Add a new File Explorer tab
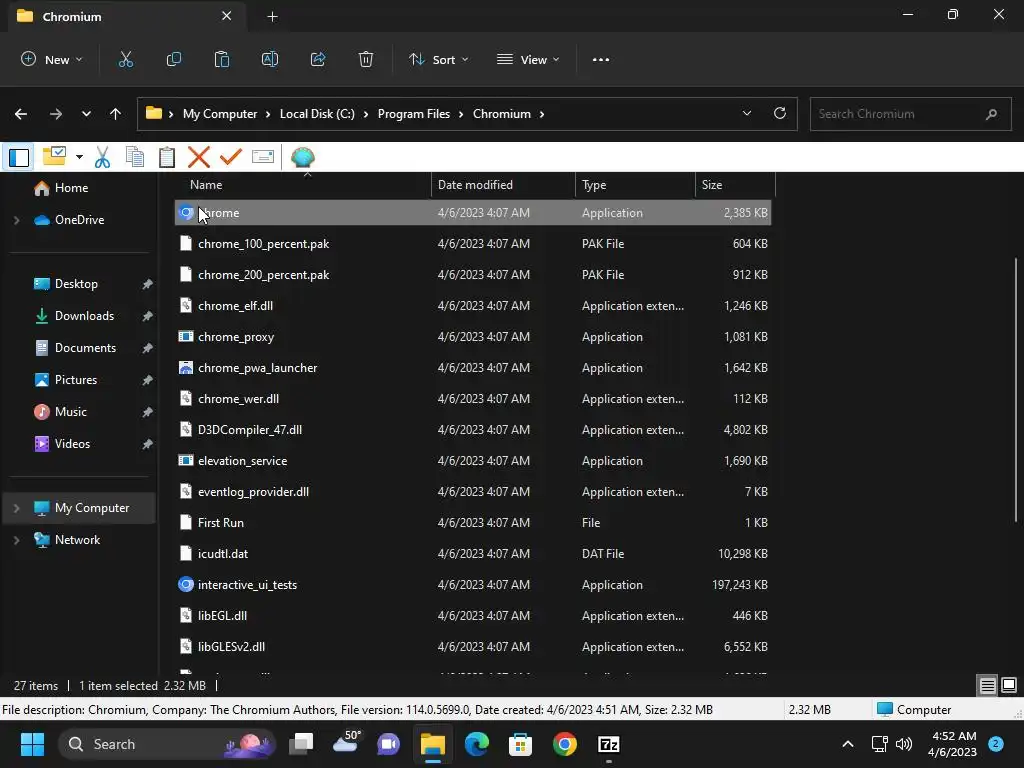Screen dimensions: 1024x768 [272, 17]
